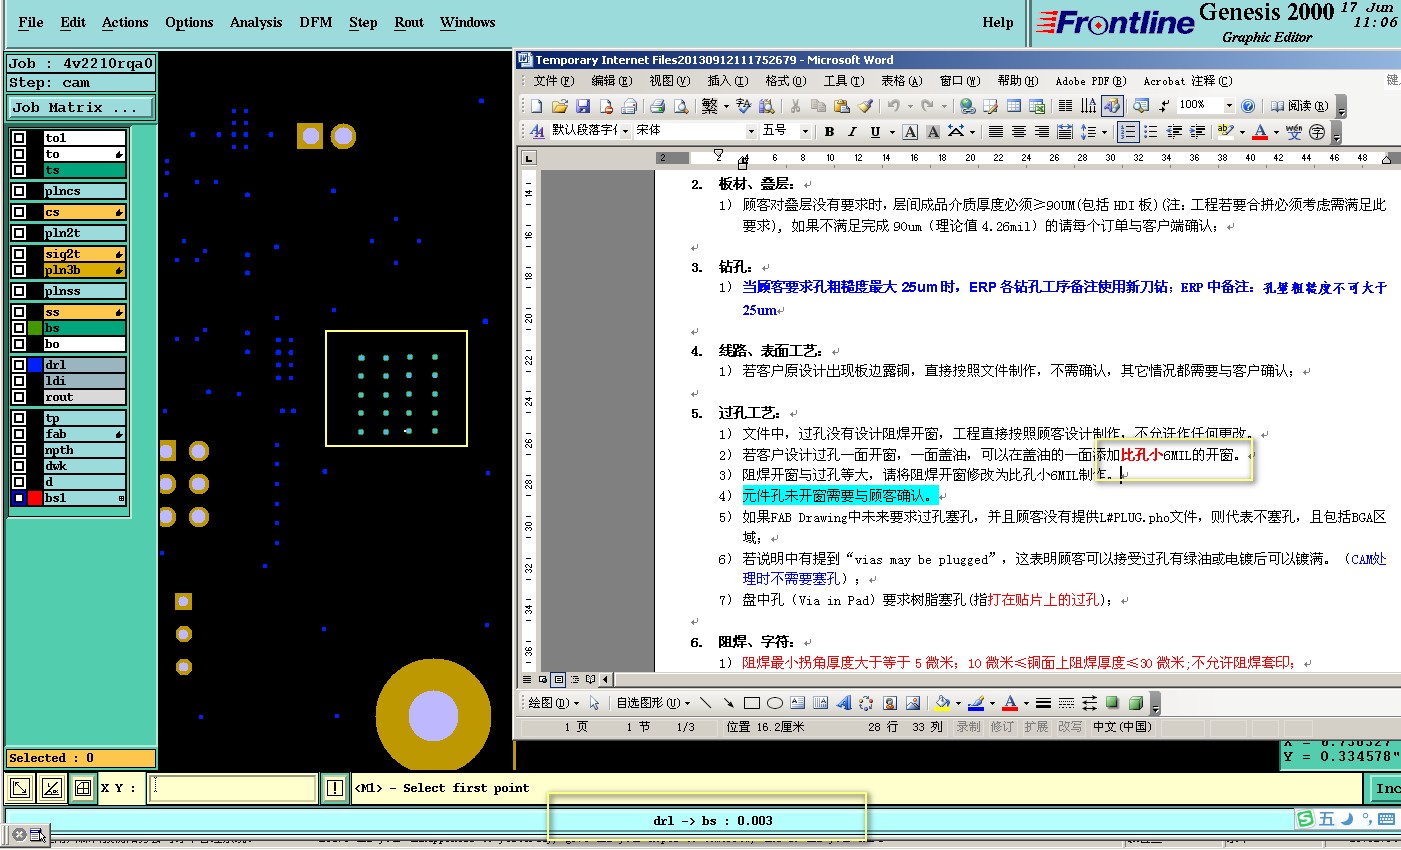Expand the 自选图形 AutoShapes dropdown

[653, 703]
